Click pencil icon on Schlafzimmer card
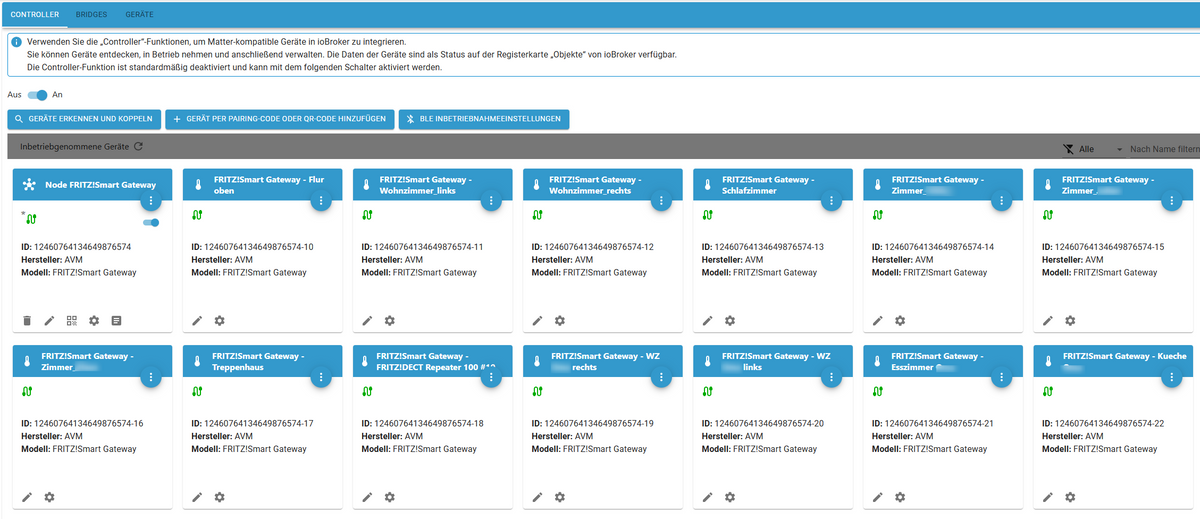The height and width of the screenshot is (519, 1200). (x=707, y=320)
